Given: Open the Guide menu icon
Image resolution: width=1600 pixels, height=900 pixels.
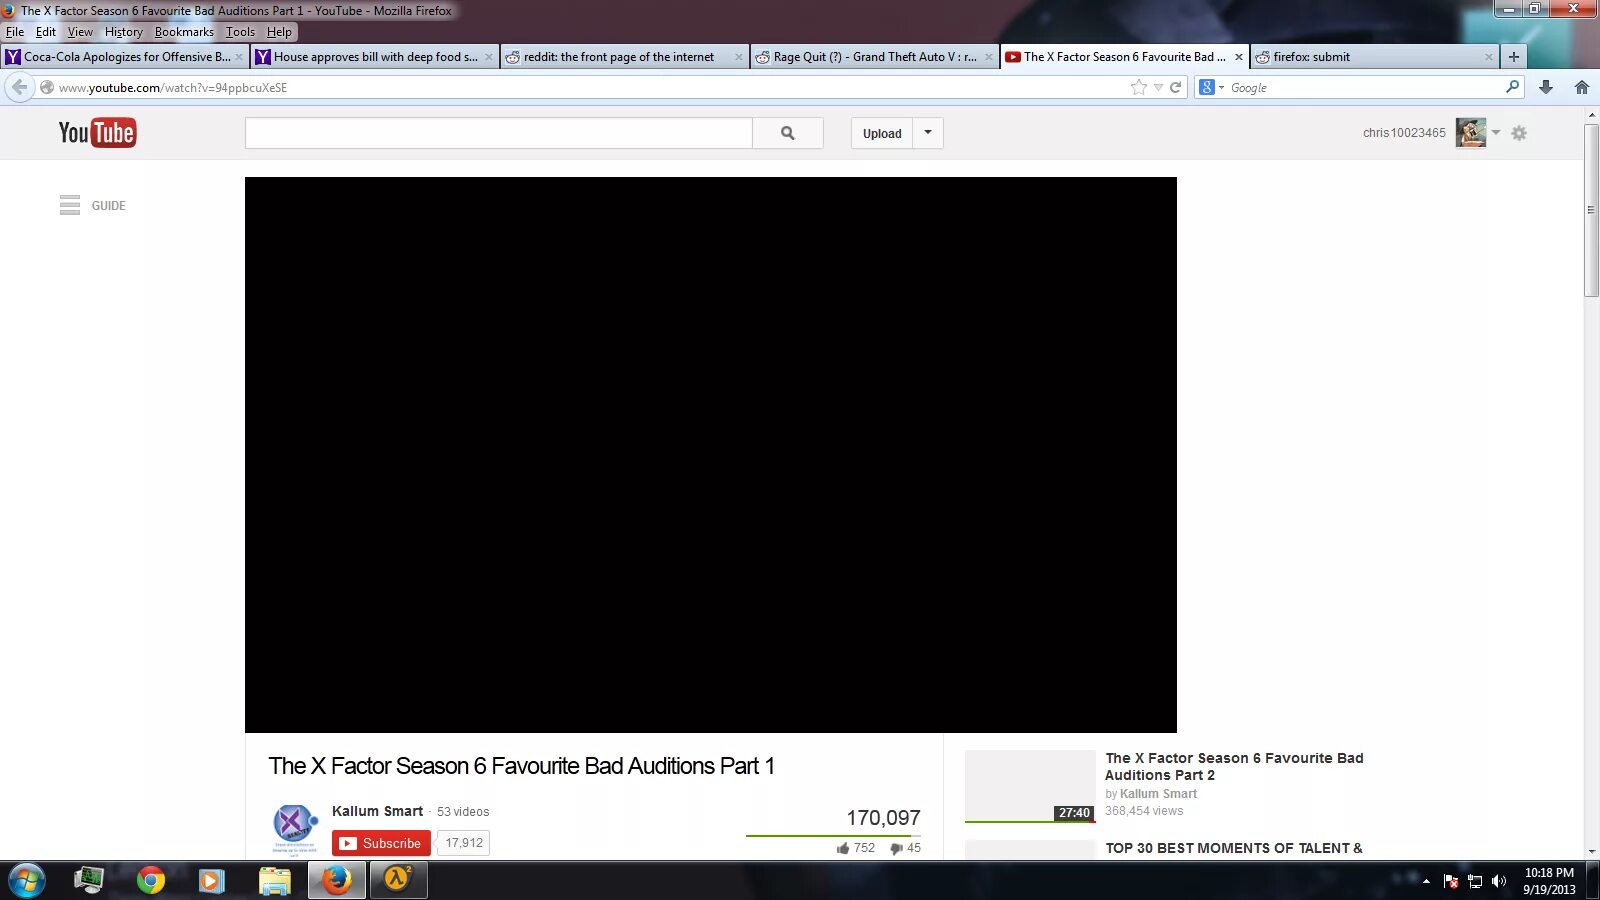Looking at the screenshot, I should coord(70,205).
